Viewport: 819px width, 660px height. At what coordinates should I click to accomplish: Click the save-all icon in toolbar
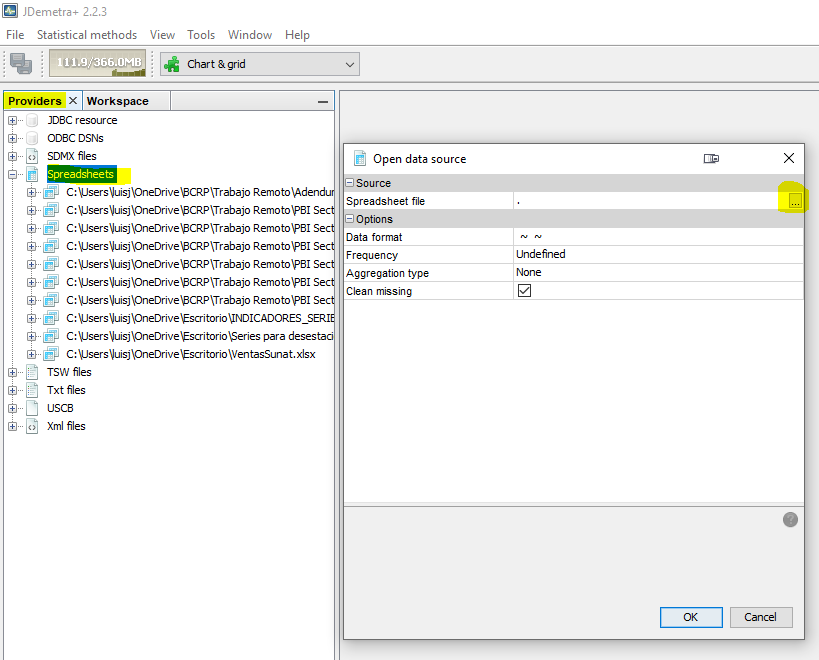coord(21,64)
